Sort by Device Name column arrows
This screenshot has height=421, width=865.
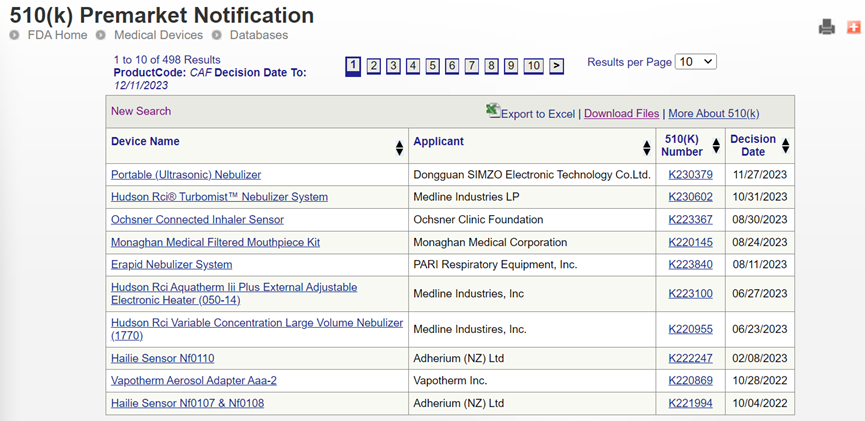click(399, 148)
